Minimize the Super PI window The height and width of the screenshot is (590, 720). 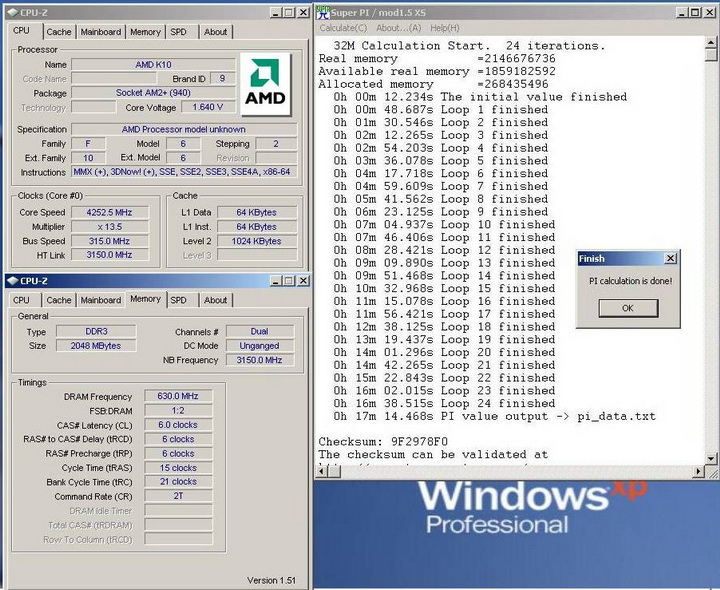pyautogui.click(x=682, y=13)
